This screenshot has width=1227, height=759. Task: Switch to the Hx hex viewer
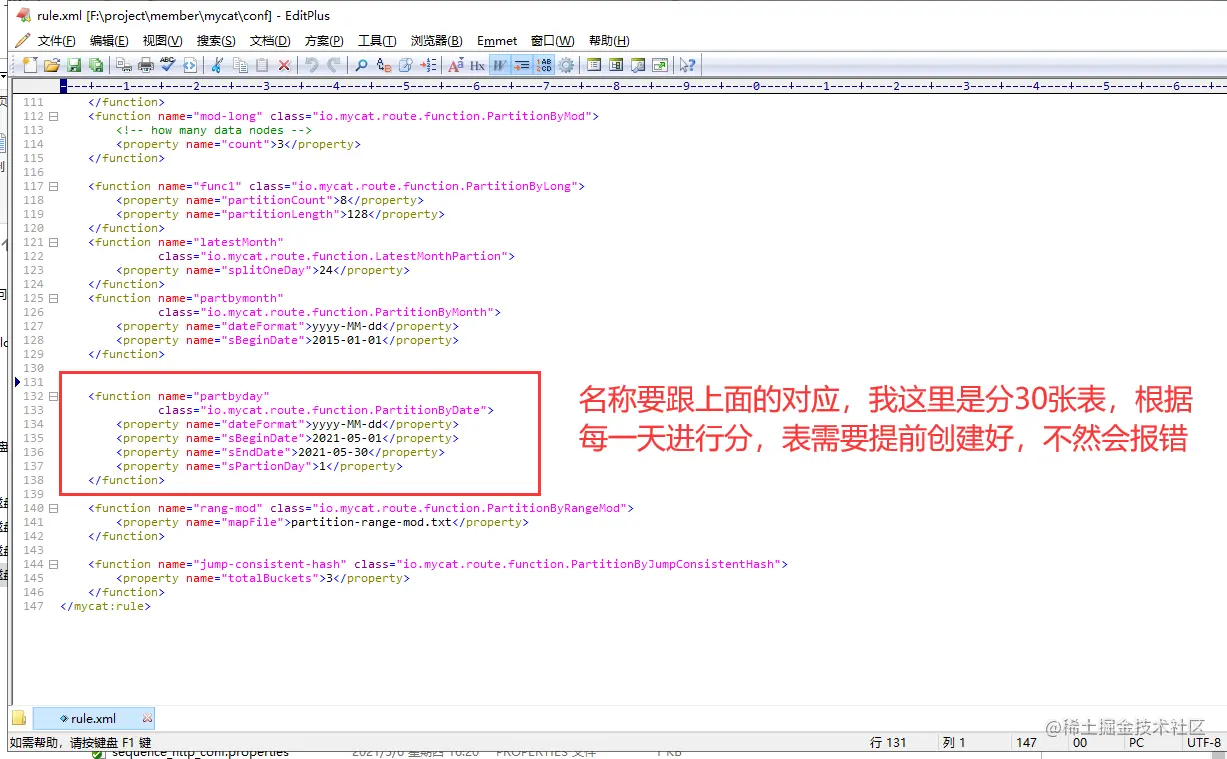[x=478, y=65]
